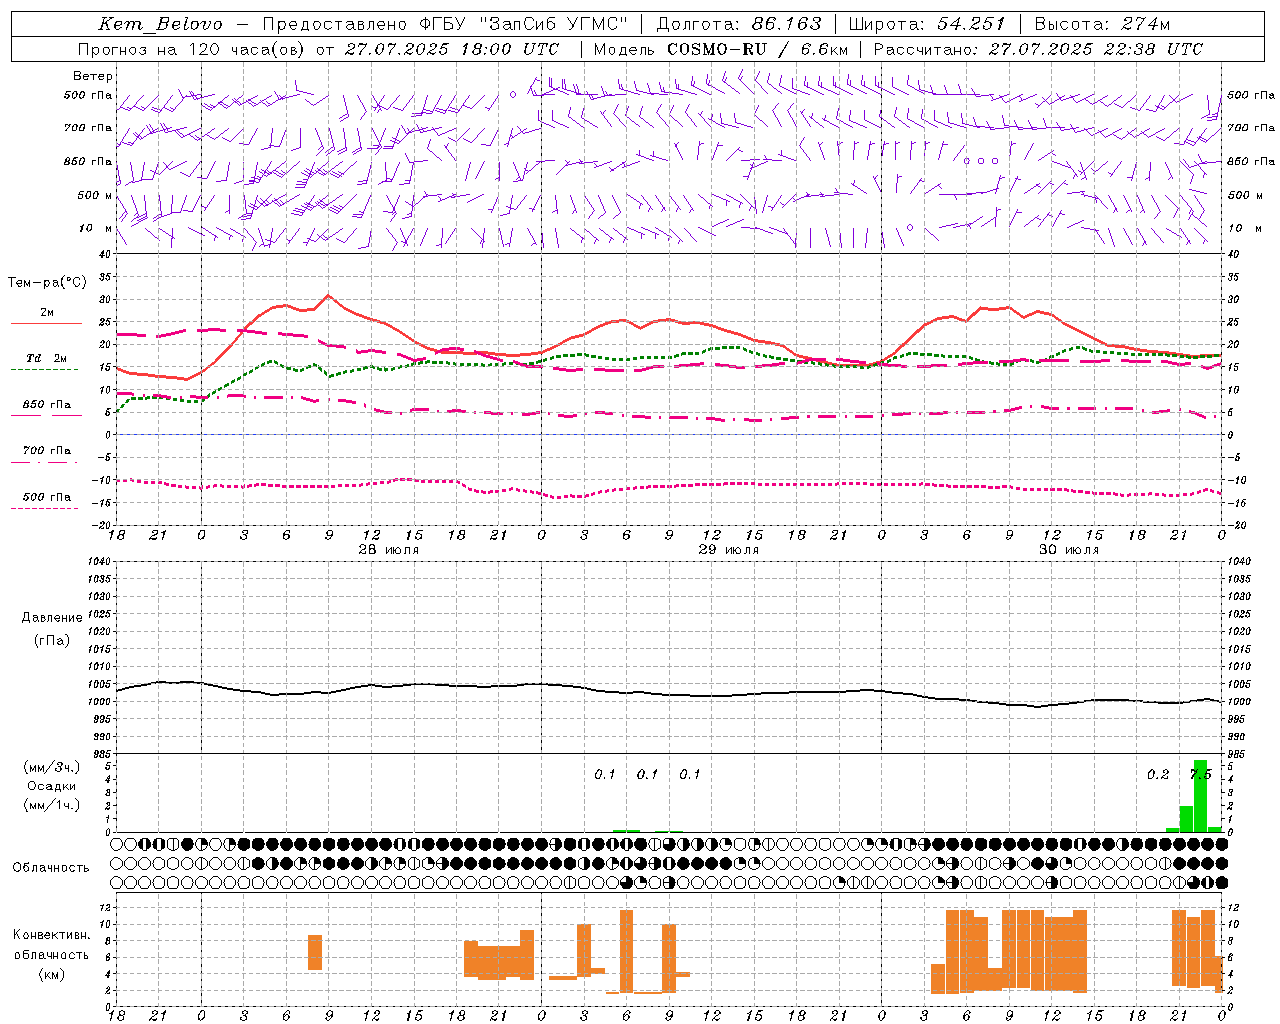Click the 30 июля date label

1069,550
